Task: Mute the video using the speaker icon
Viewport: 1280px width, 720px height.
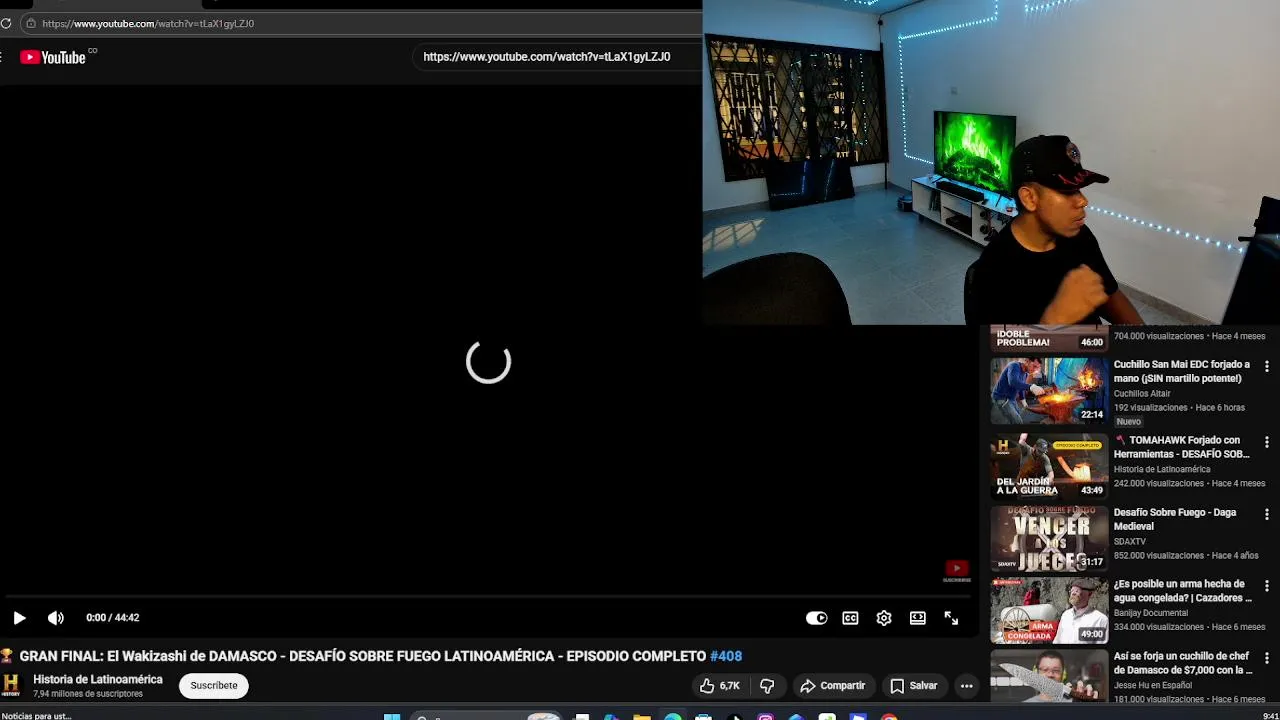Action: click(56, 618)
